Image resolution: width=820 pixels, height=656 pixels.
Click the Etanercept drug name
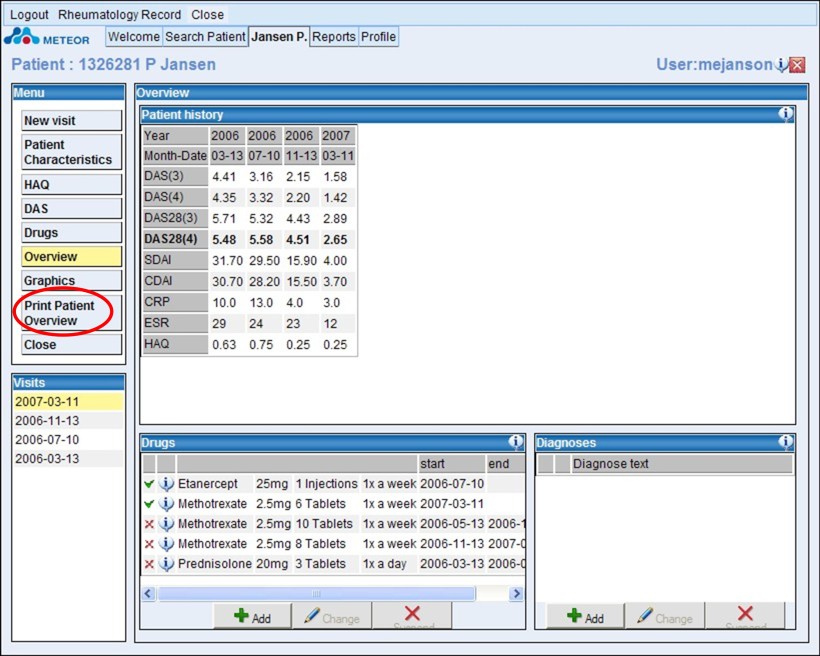pyautogui.click(x=208, y=484)
